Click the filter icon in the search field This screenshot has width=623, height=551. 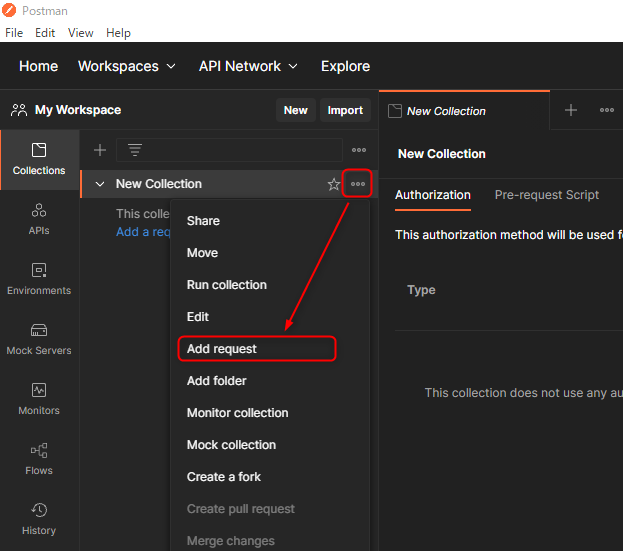click(135, 150)
